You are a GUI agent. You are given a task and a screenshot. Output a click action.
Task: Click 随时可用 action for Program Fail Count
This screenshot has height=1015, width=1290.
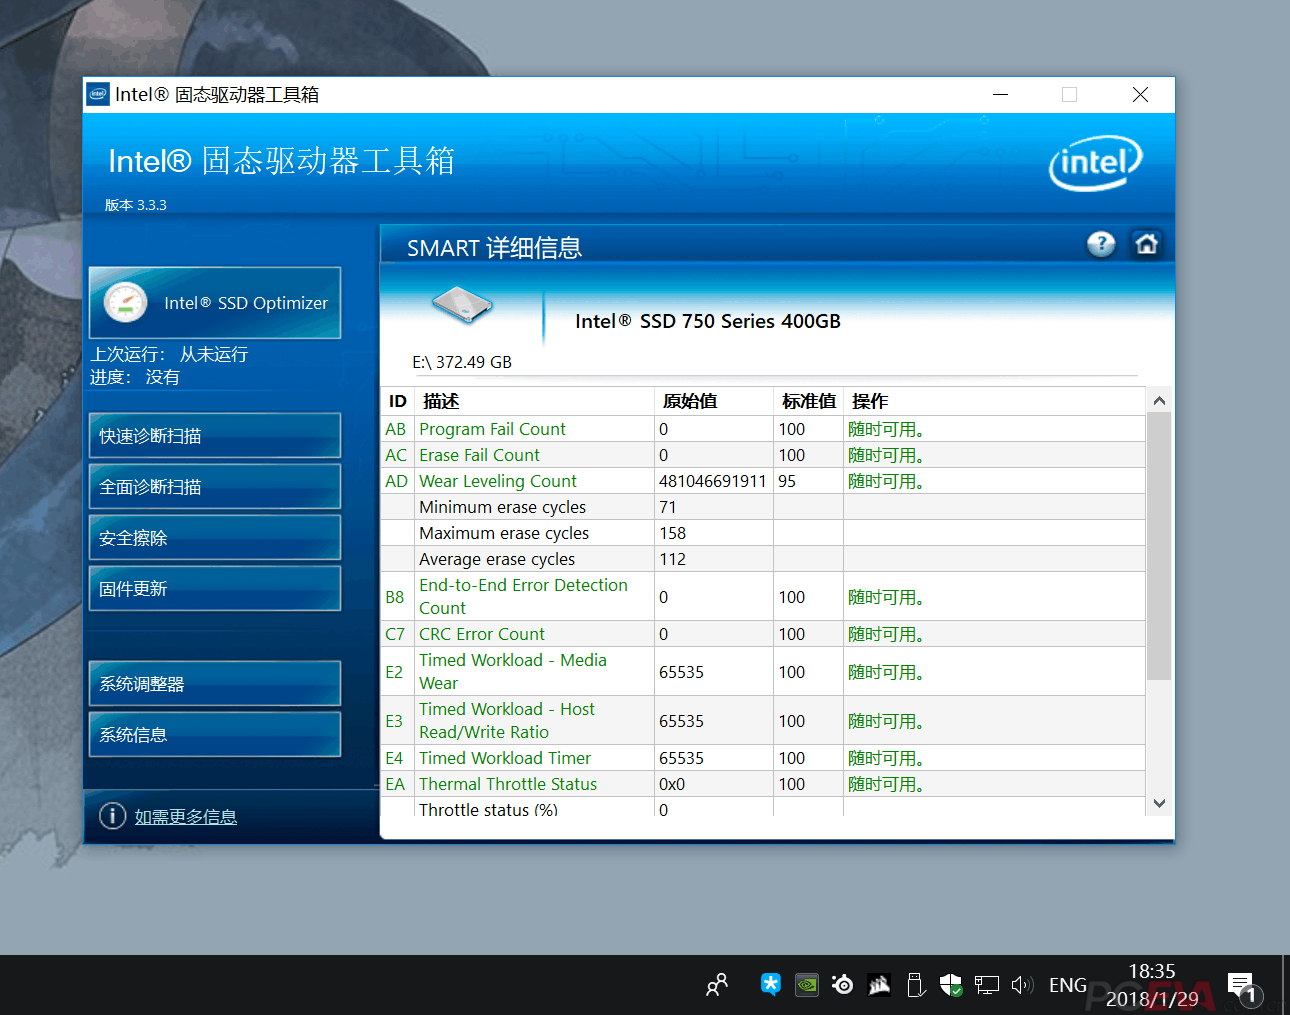coord(886,429)
